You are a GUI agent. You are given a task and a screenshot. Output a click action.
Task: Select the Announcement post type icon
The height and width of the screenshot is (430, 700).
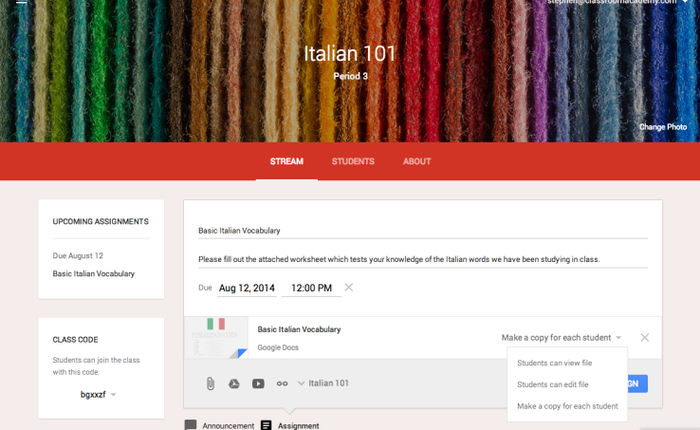191,425
